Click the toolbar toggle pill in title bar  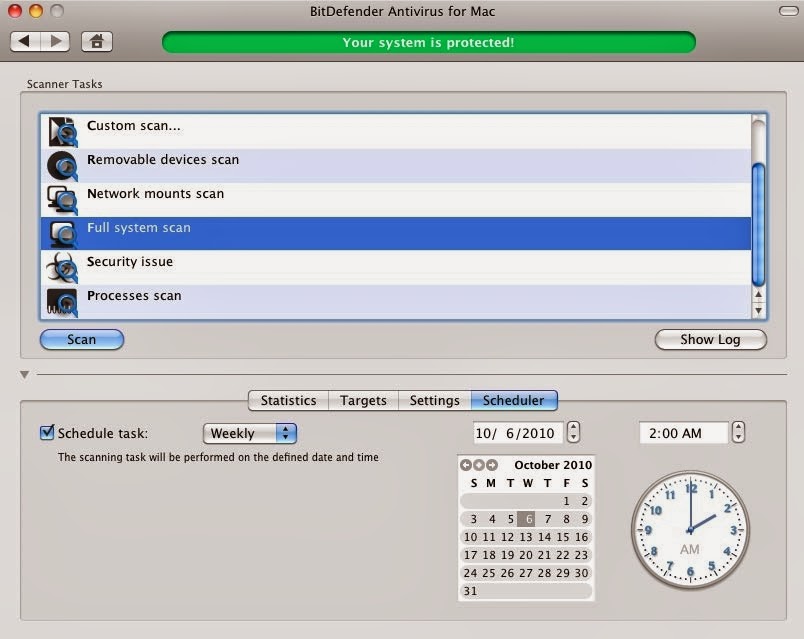pos(788,11)
